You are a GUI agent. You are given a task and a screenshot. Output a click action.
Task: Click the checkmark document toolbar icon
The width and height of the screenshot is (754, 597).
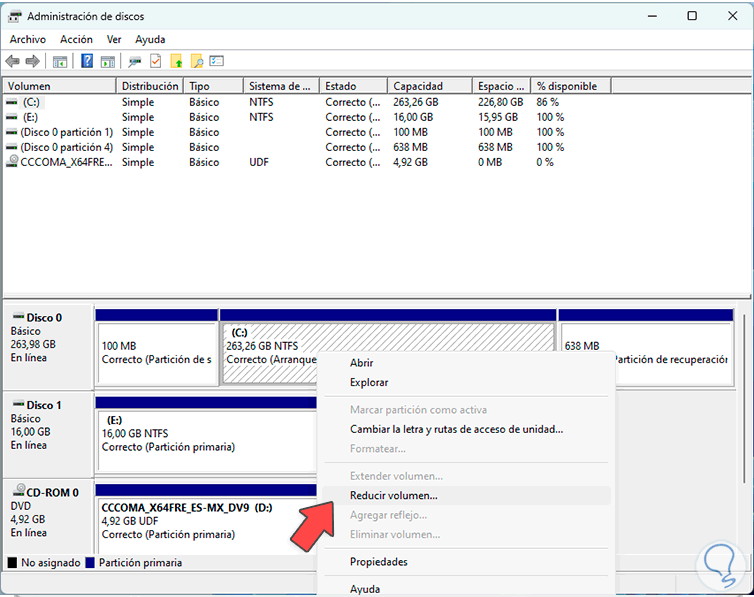click(x=156, y=61)
